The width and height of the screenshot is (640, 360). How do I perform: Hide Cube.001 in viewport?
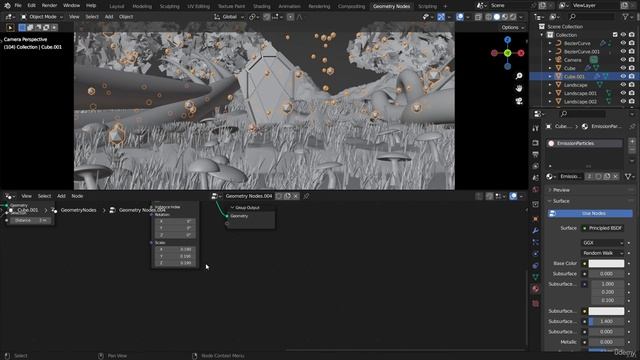point(623,76)
